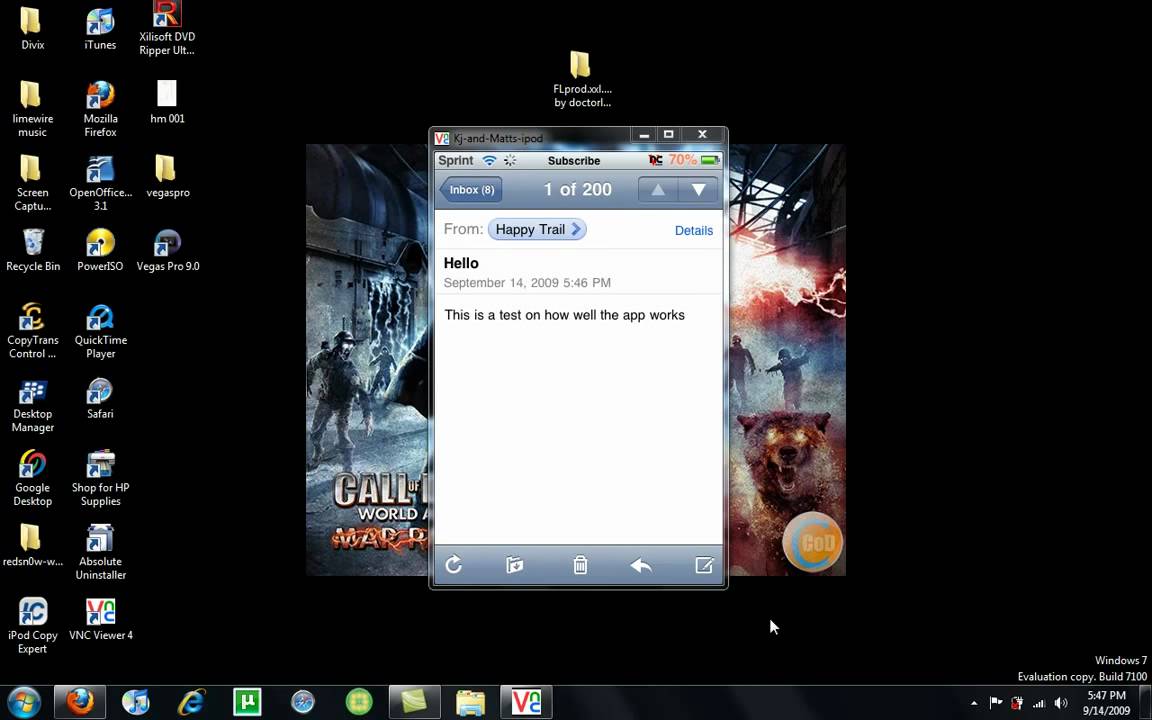Select the hm 001 file icon
Viewport: 1152px width, 720px height.
(x=167, y=101)
